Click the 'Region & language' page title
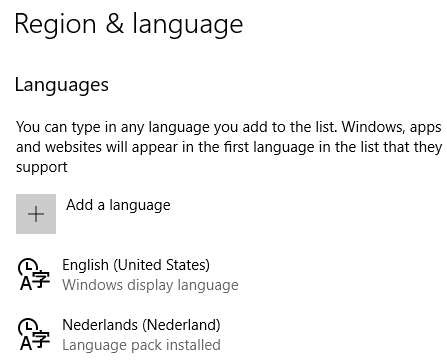Screen dimensions: 447x361 [x=129, y=24]
